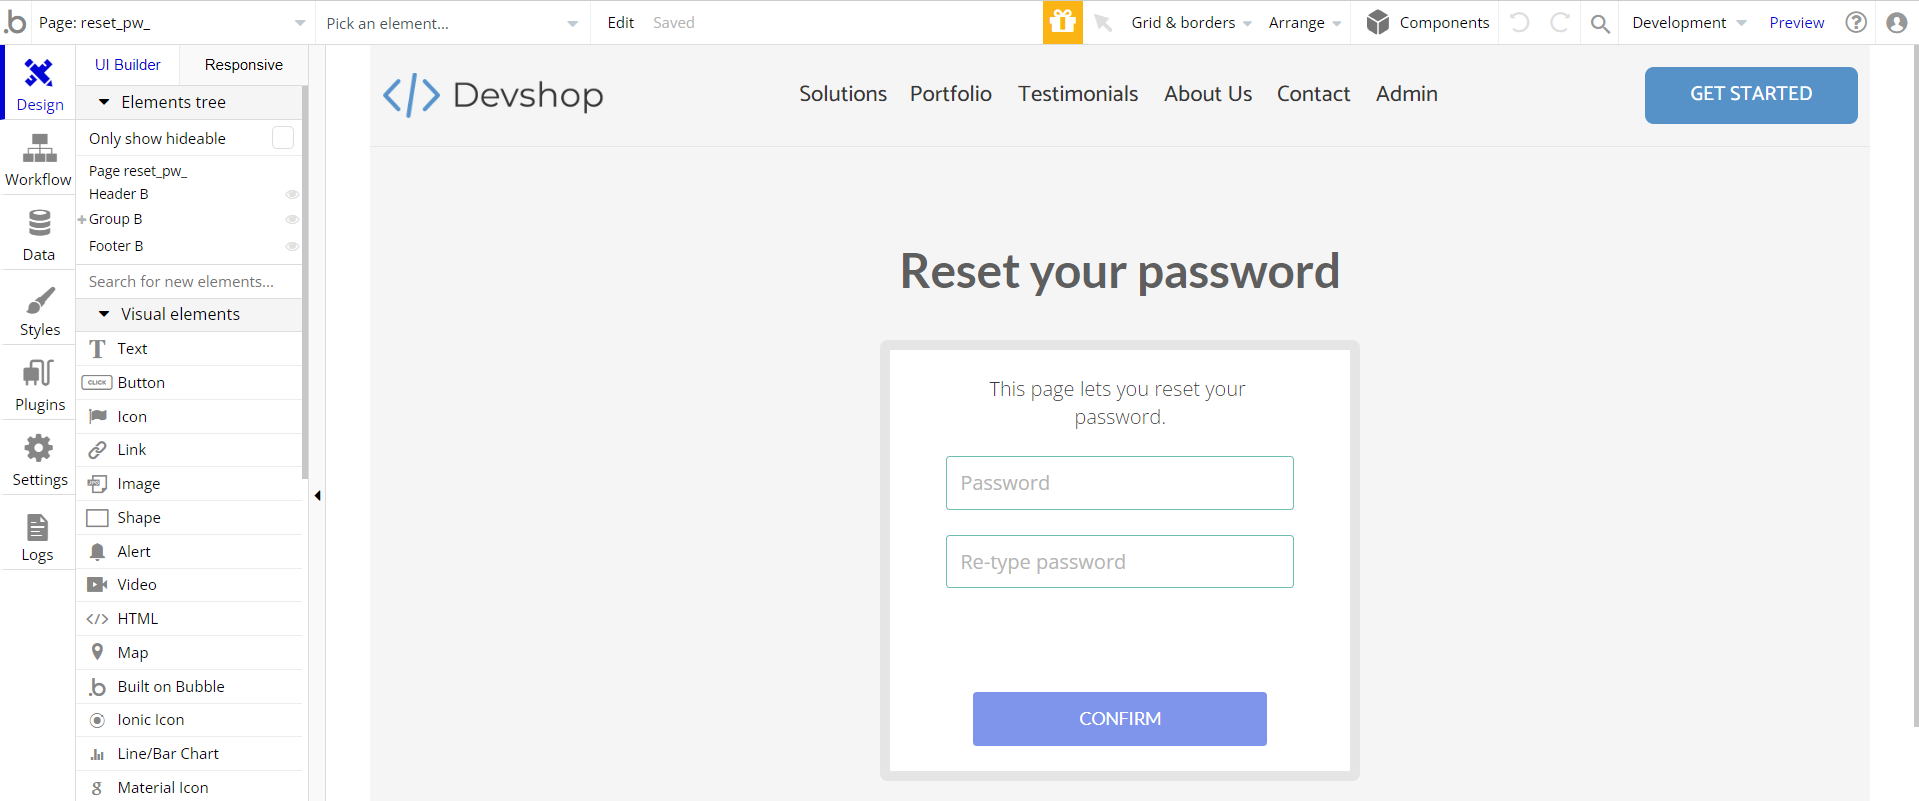Expand Group B in elements tree

(x=81, y=219)
